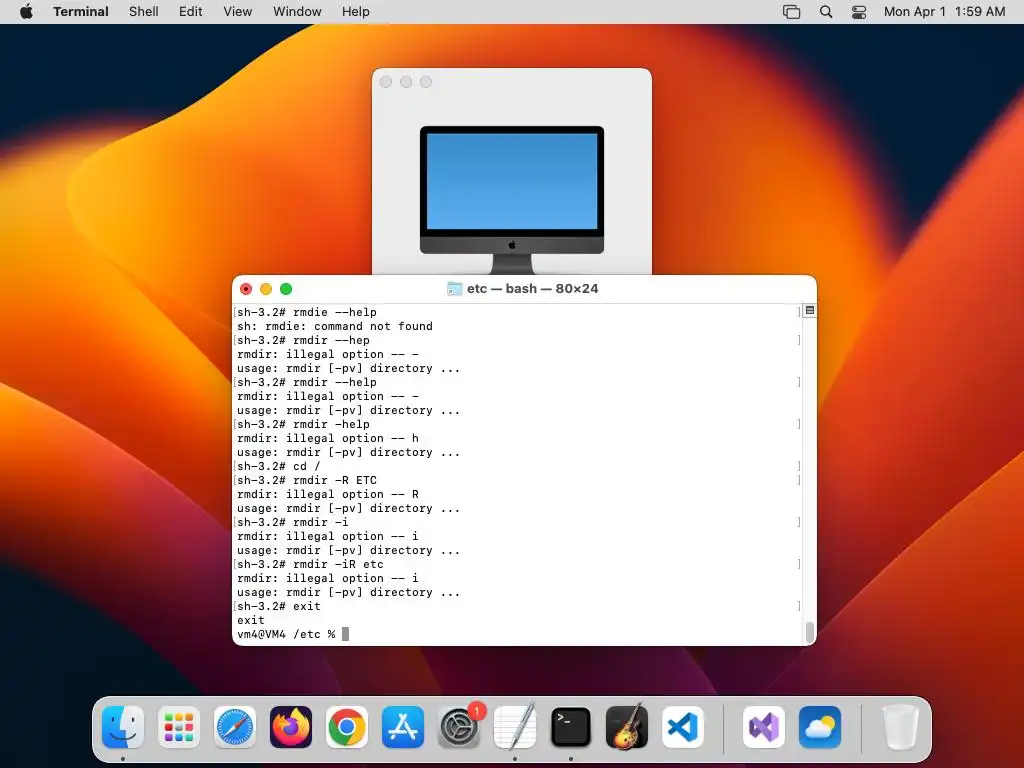Open the Shell menu

144,12
